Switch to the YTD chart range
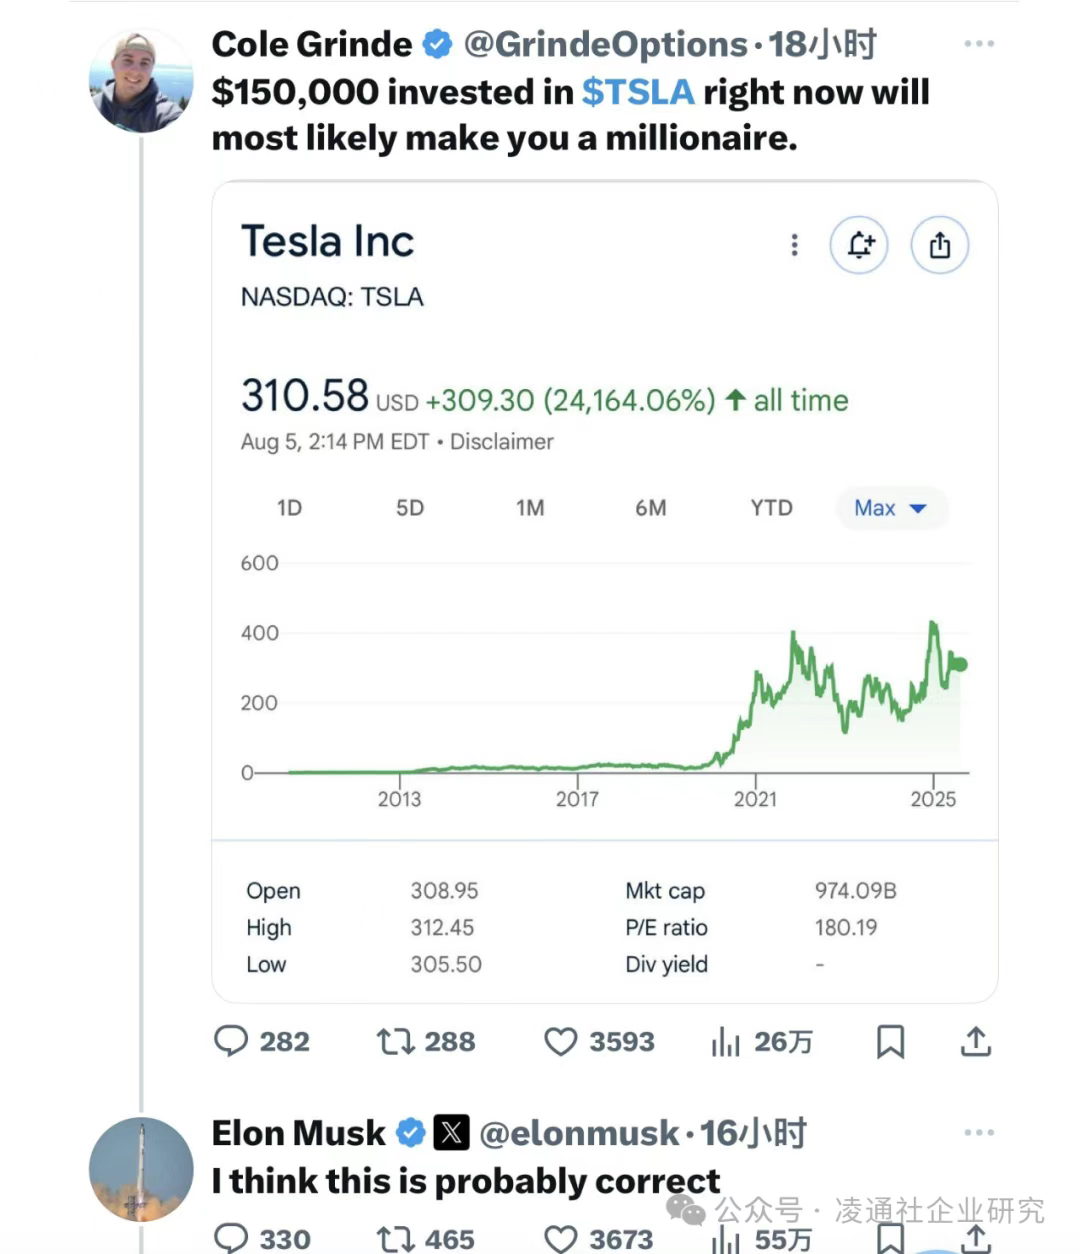 click(x=771, y=508)
